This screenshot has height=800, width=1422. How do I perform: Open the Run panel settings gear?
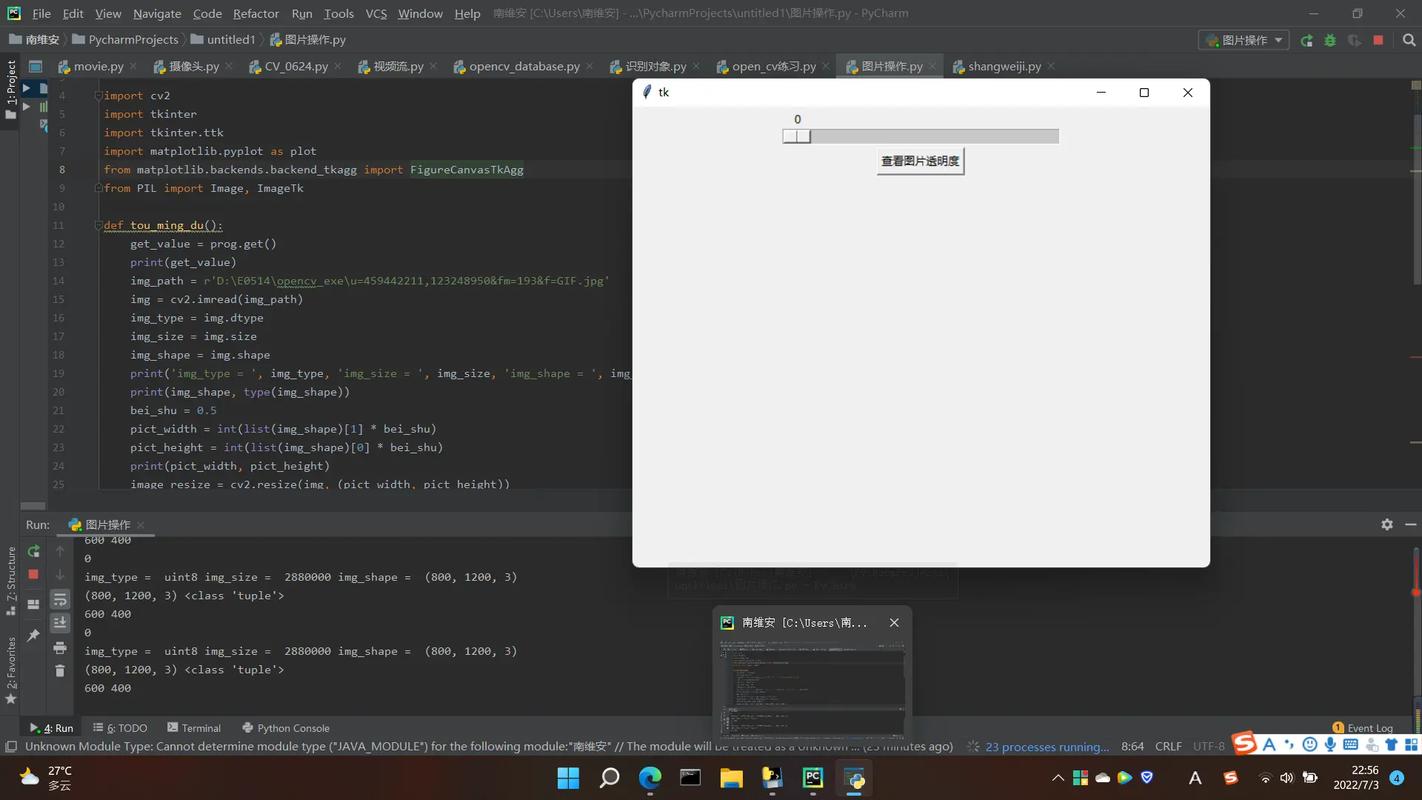click(1386, 524)
